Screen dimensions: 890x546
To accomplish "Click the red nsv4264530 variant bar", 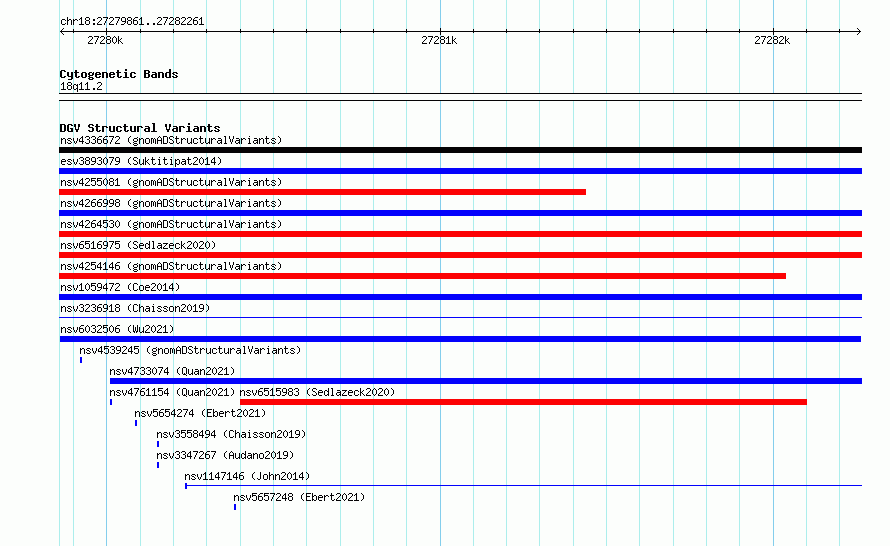I will pos(460,234).
